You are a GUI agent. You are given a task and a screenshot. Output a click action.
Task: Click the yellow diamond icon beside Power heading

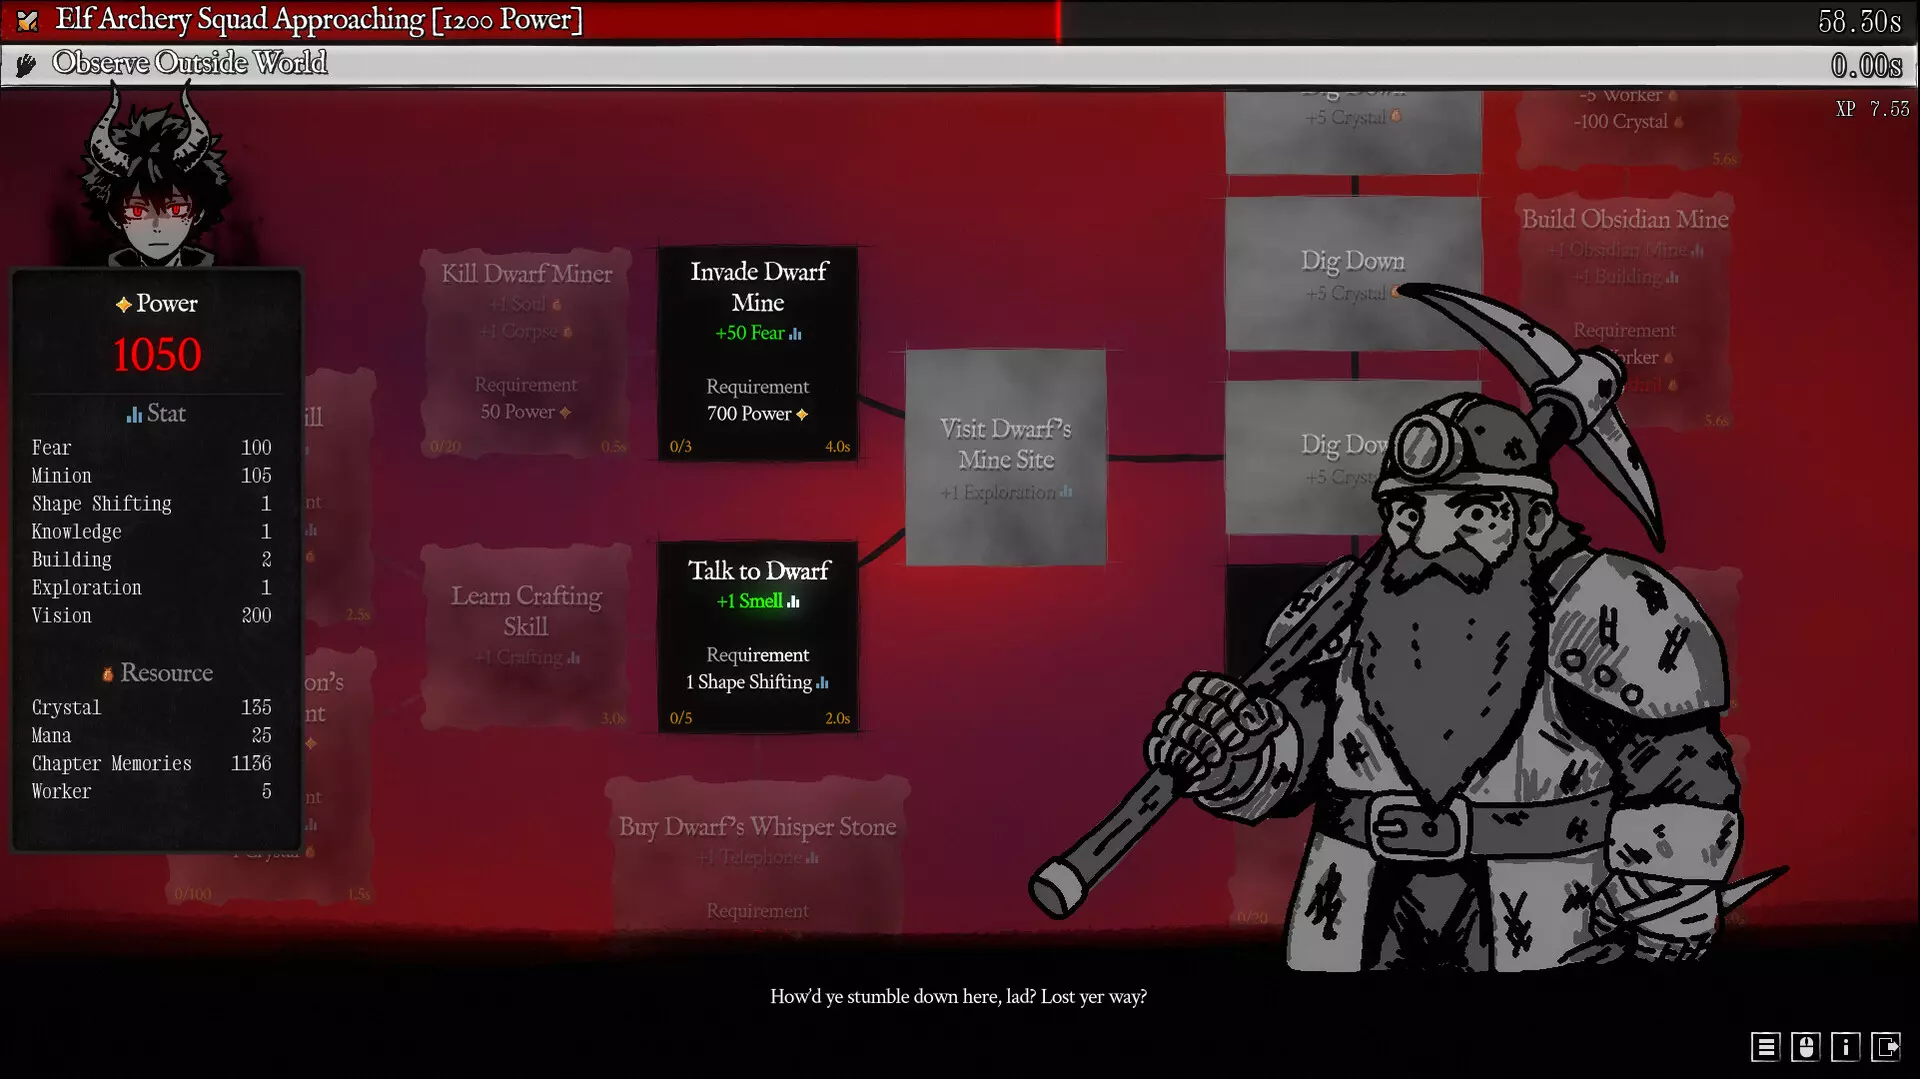[x=123, y=304]
